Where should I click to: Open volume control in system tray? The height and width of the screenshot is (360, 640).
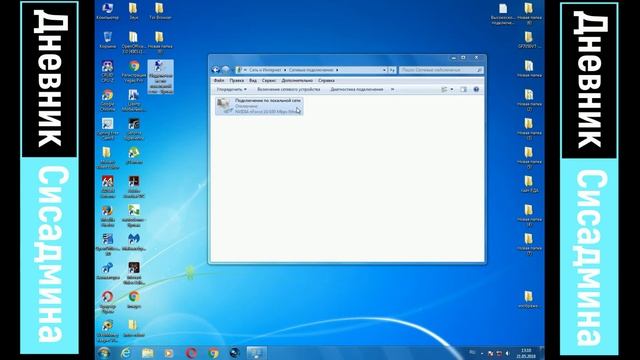(508, 353)
